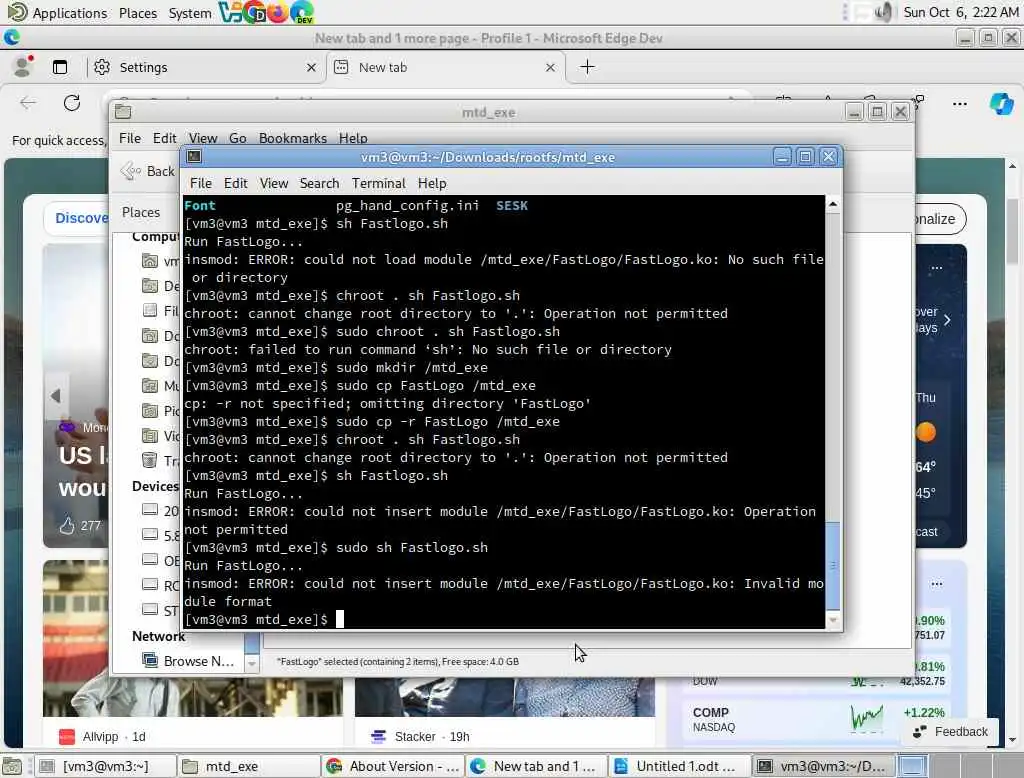
Task: Open a new Edge tab with plus
Action: (587, 67)
